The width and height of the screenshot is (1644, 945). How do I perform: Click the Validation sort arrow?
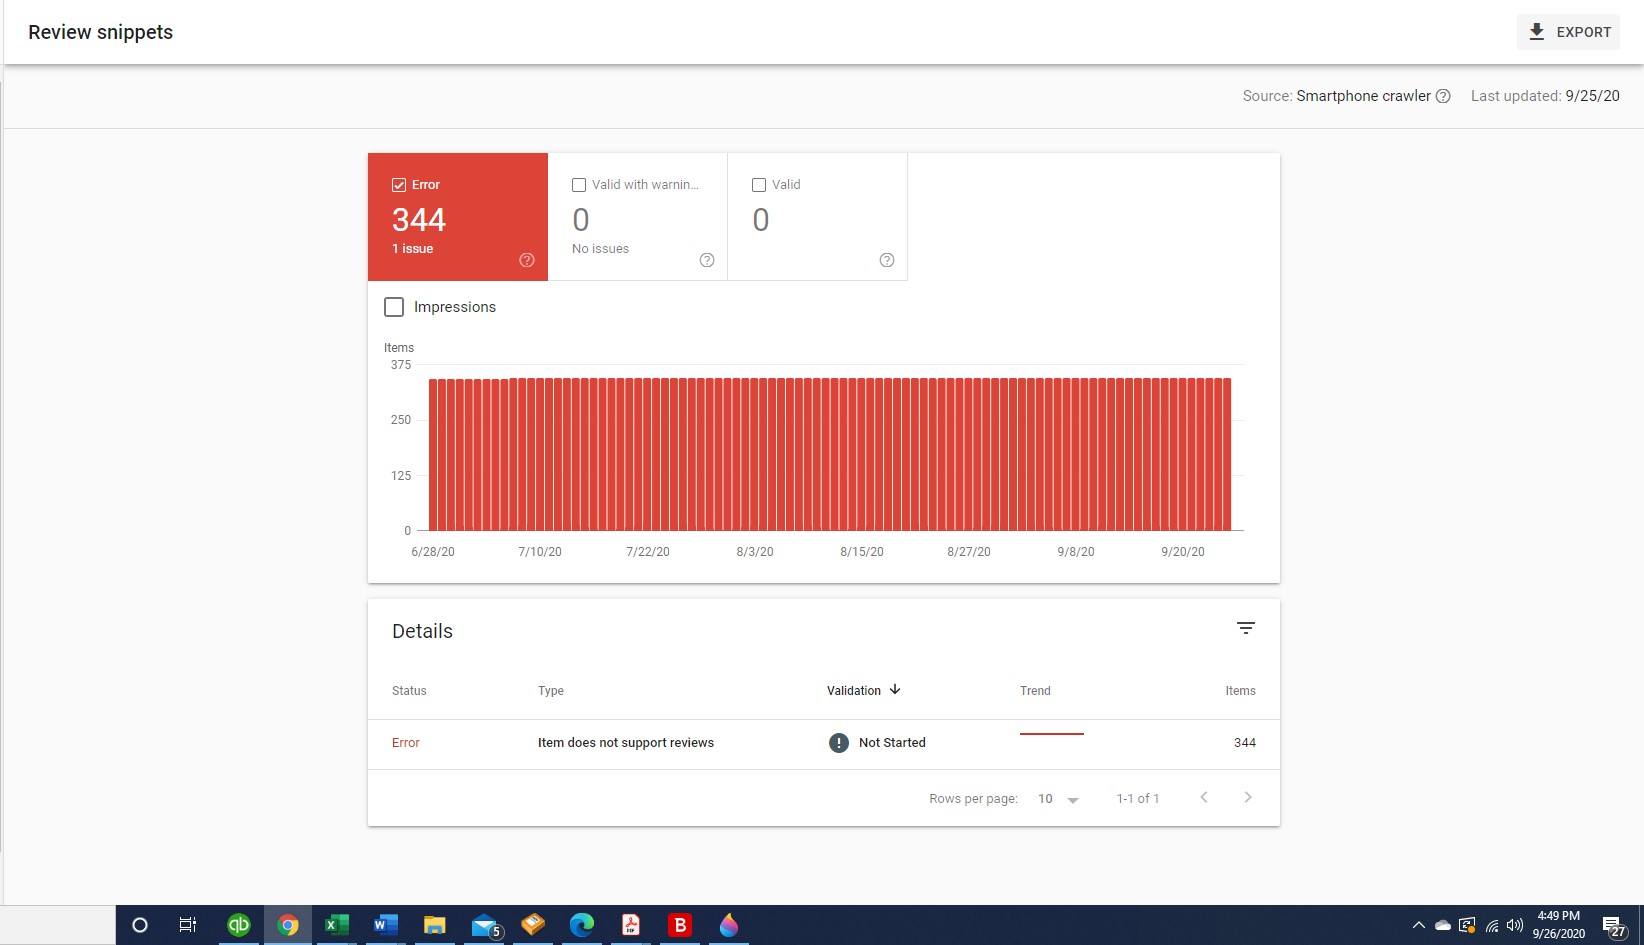click(895, 690)
